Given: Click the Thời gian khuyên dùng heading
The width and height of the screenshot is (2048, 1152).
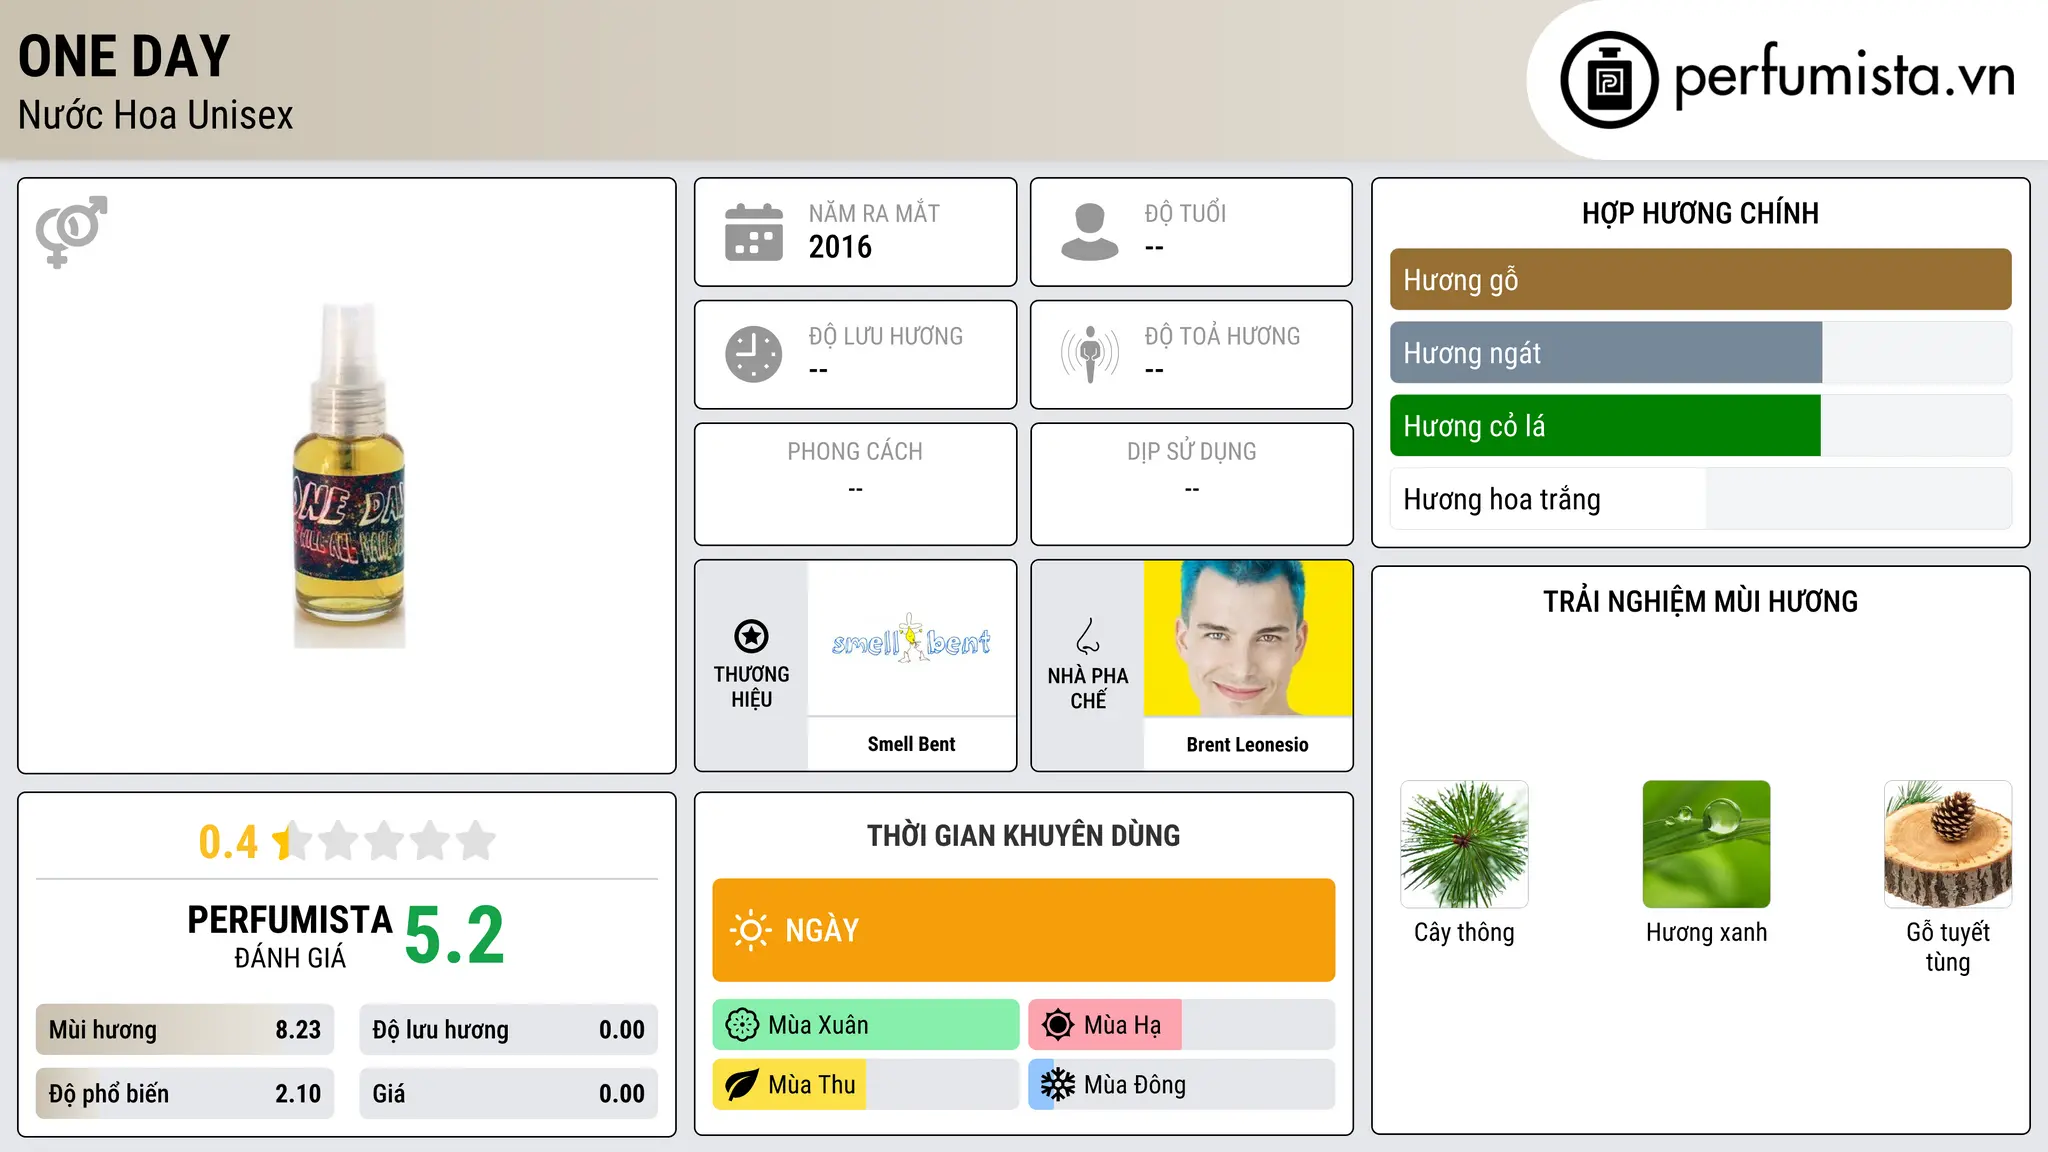Looking at the screenshot, I should tap(1023, 835).
